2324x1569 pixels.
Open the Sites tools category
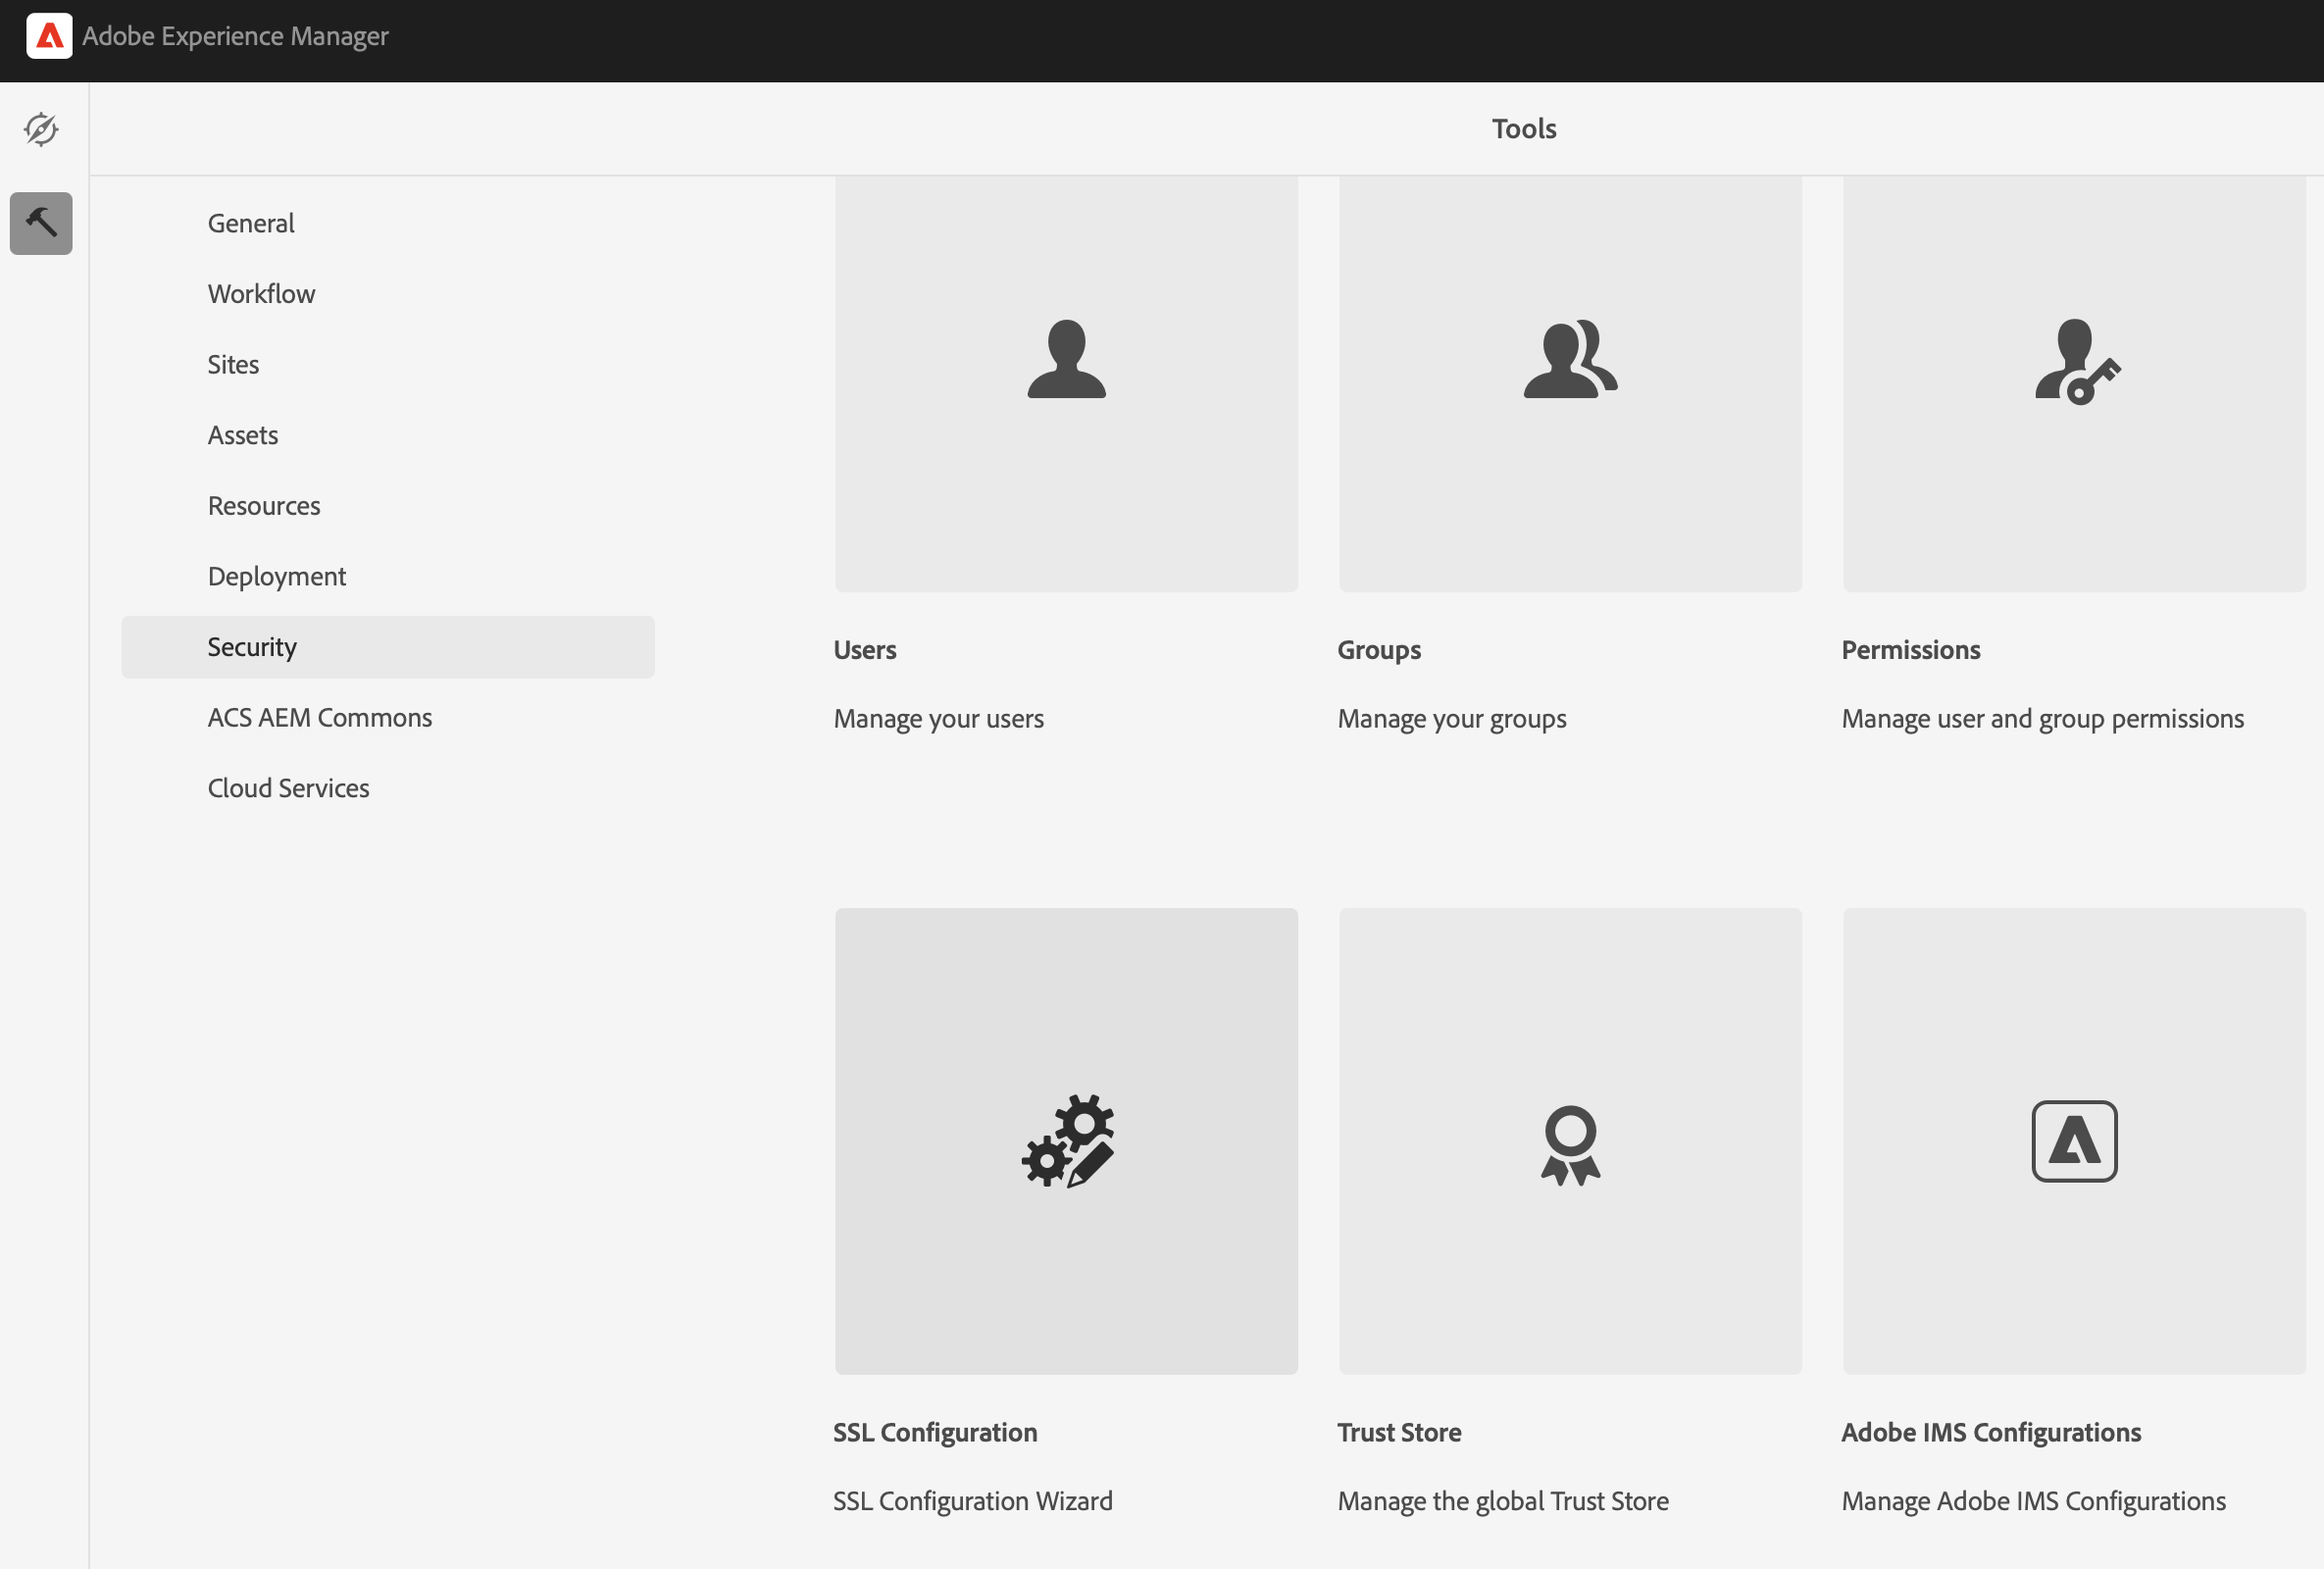coord(233,365)
